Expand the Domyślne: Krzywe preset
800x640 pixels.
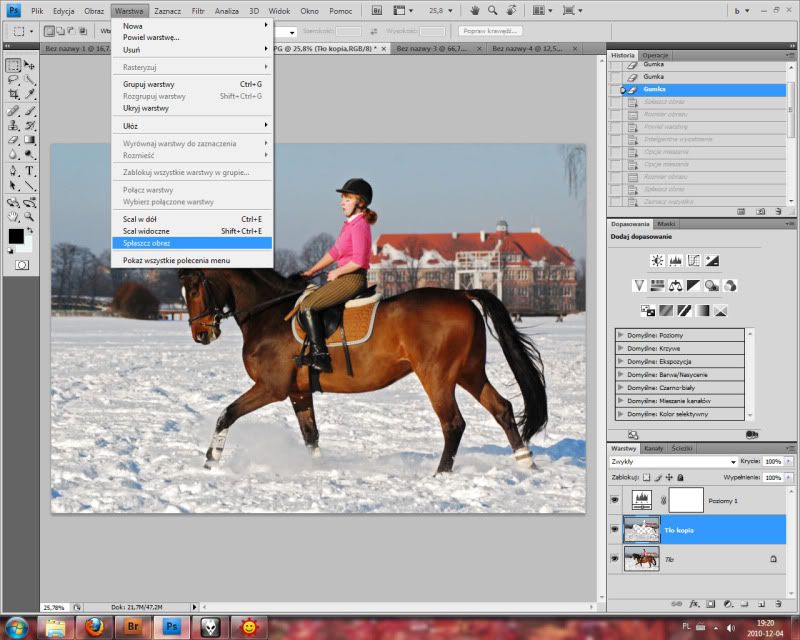point(621,348)
